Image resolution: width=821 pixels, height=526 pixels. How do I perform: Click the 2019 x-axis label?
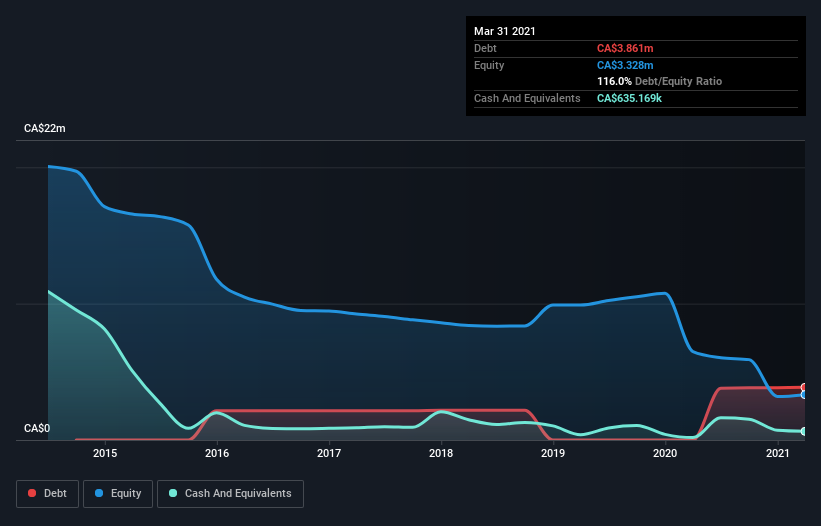pyautogui.click(x=553, y=453)
